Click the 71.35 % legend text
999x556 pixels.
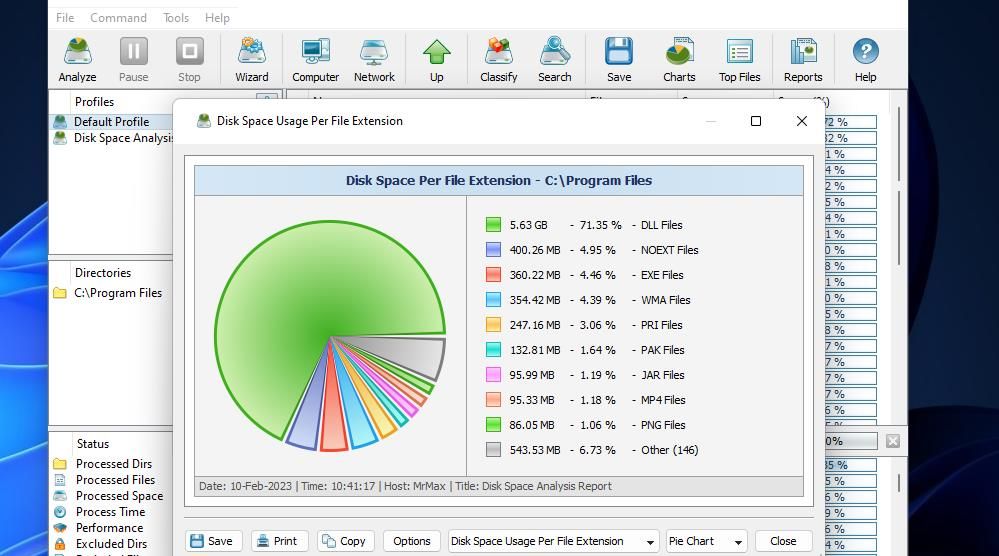(600, 225)
